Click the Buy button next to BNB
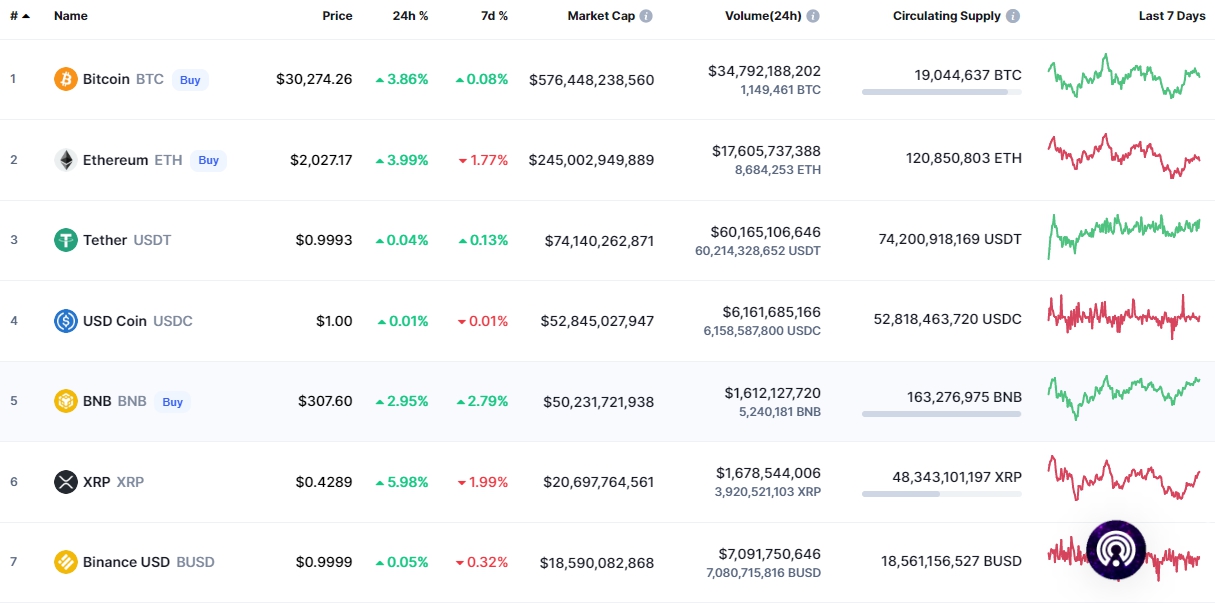The width and height of the screenshot is (1215, 603). coord(173,402)
